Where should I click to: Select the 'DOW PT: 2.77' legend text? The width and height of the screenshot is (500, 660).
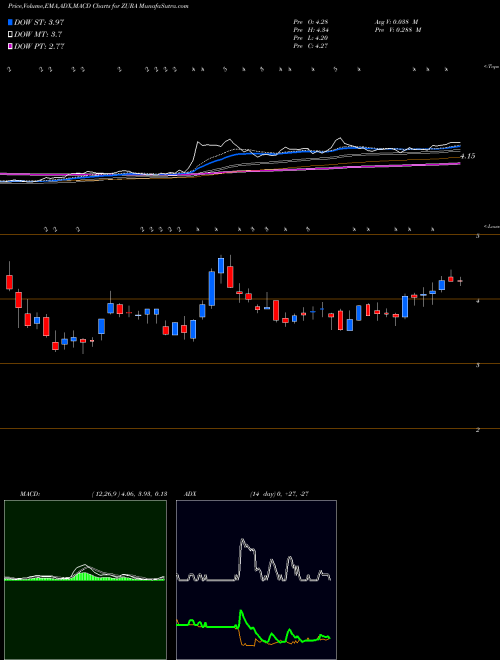[x=39, y=46]
